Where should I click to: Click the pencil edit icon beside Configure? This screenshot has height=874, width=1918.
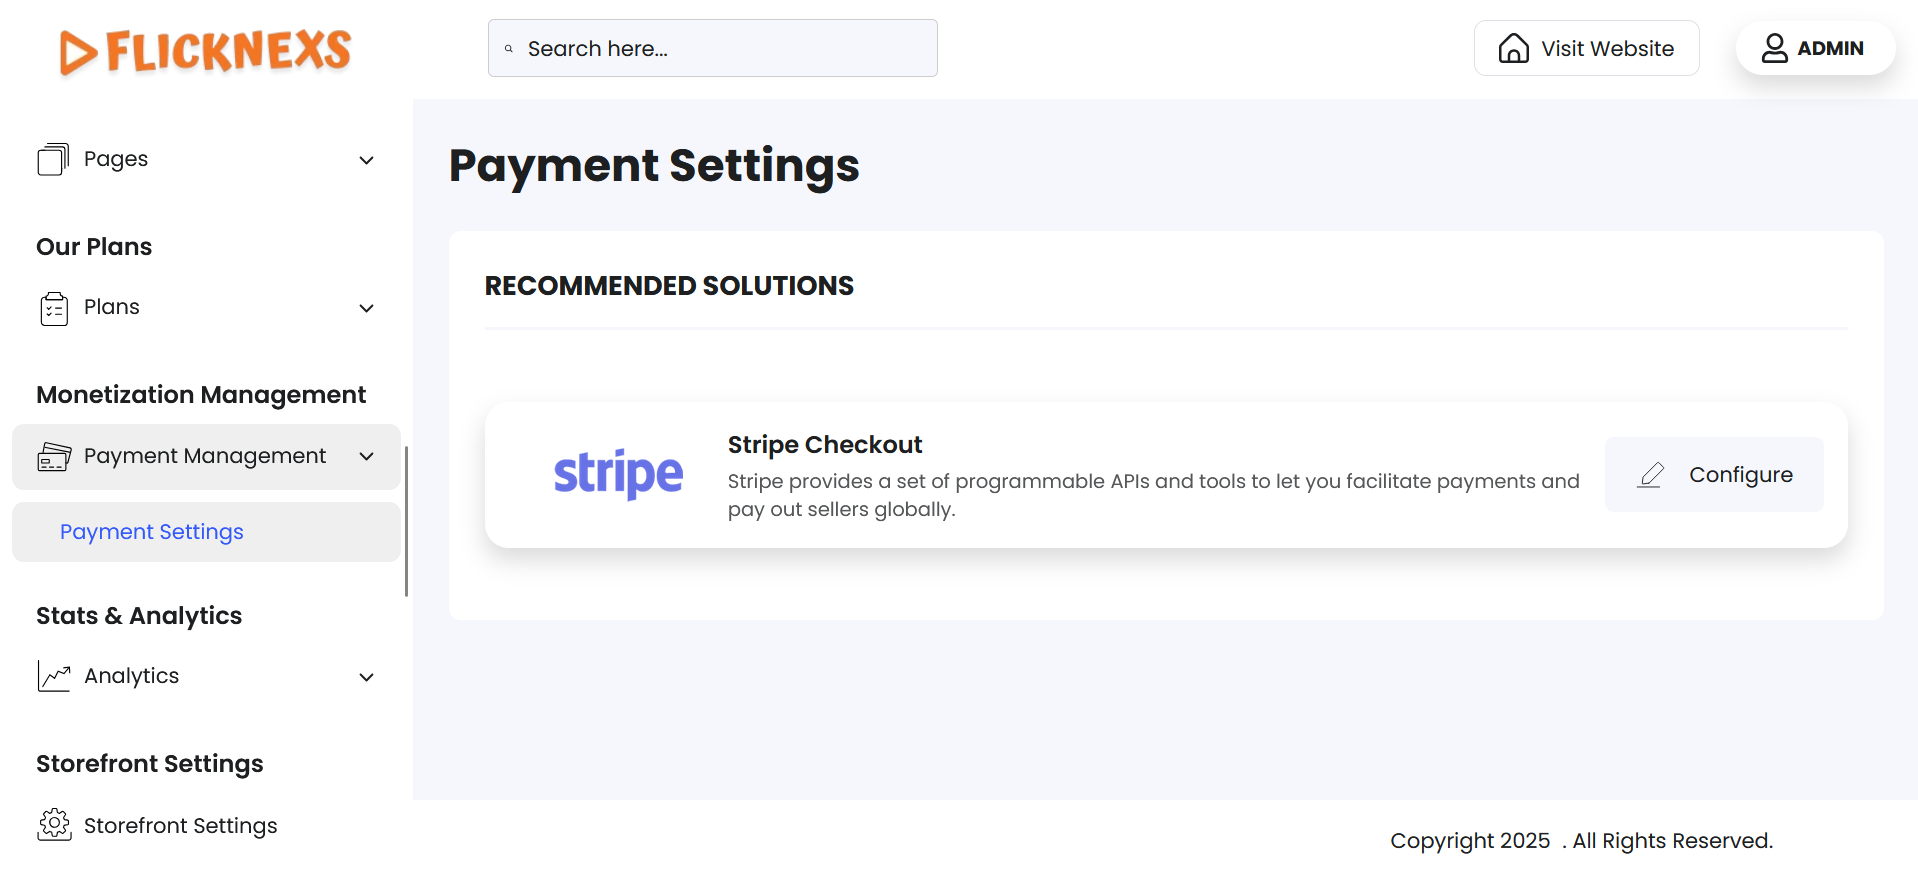click(1651, 475)
